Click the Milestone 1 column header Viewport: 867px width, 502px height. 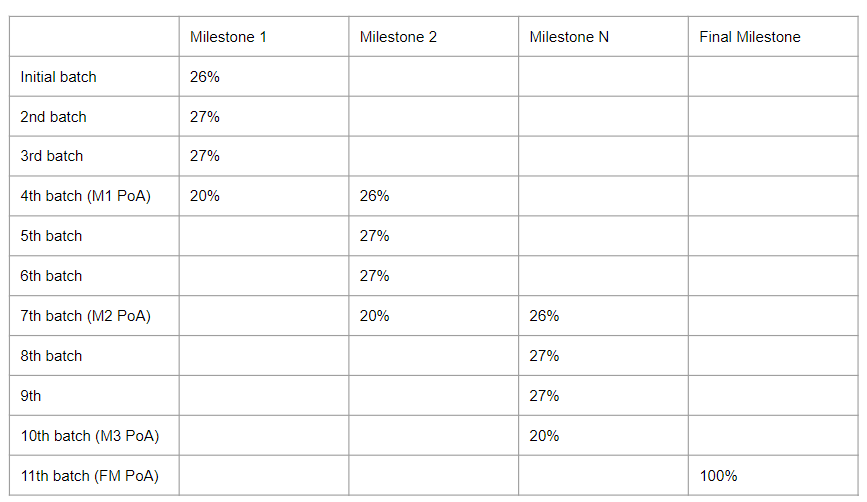[x=228, y=37]
